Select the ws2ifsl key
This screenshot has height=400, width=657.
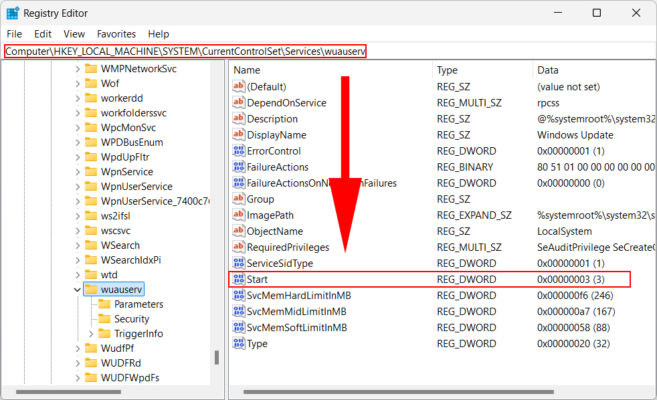pos(115,216)
